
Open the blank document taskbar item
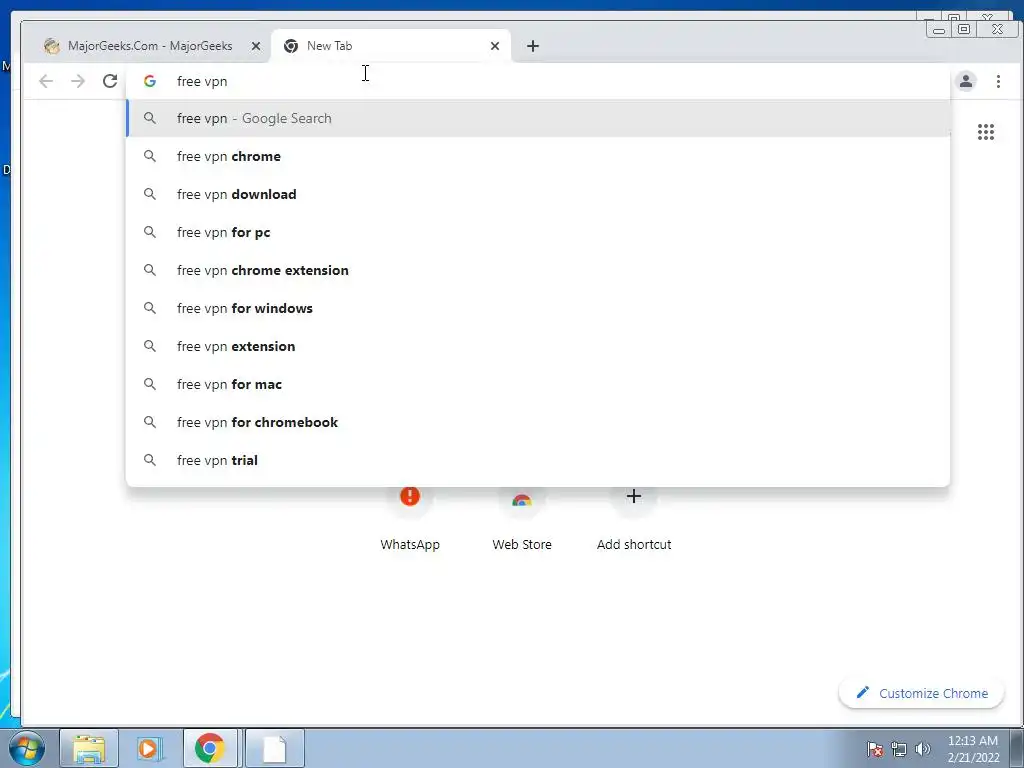274,748
